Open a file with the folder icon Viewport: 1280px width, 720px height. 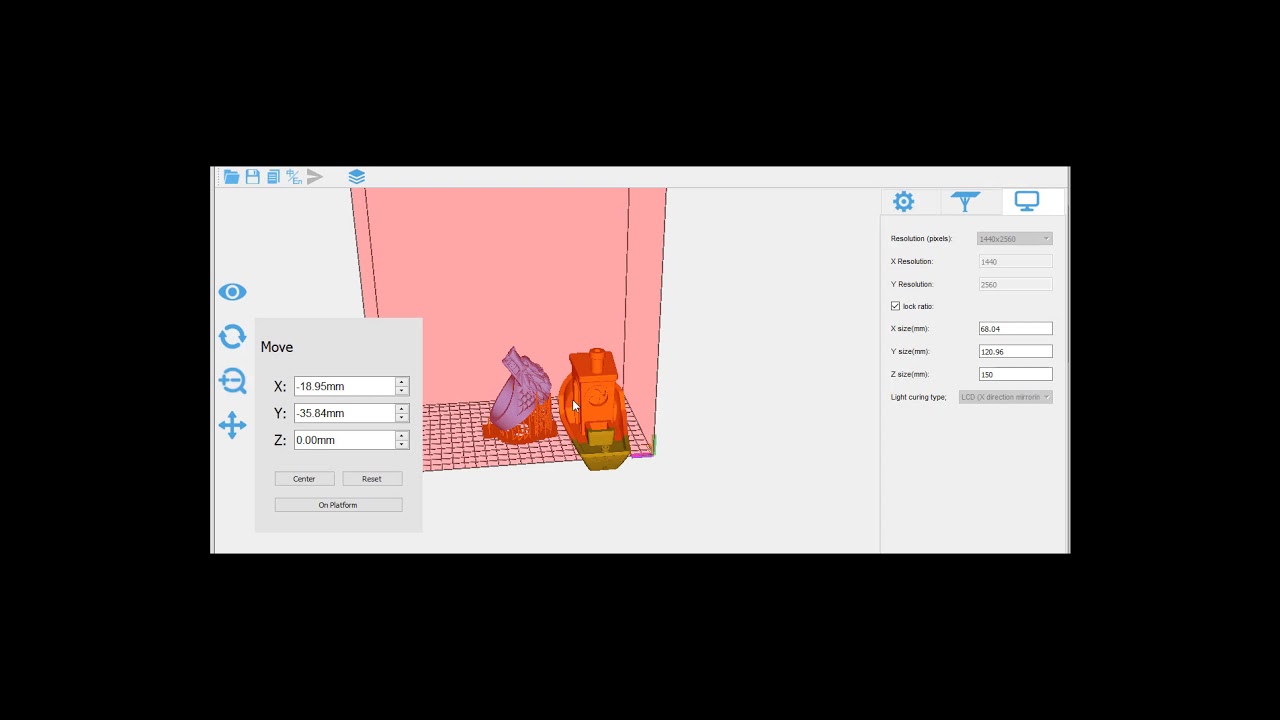(x=231, y=177)
